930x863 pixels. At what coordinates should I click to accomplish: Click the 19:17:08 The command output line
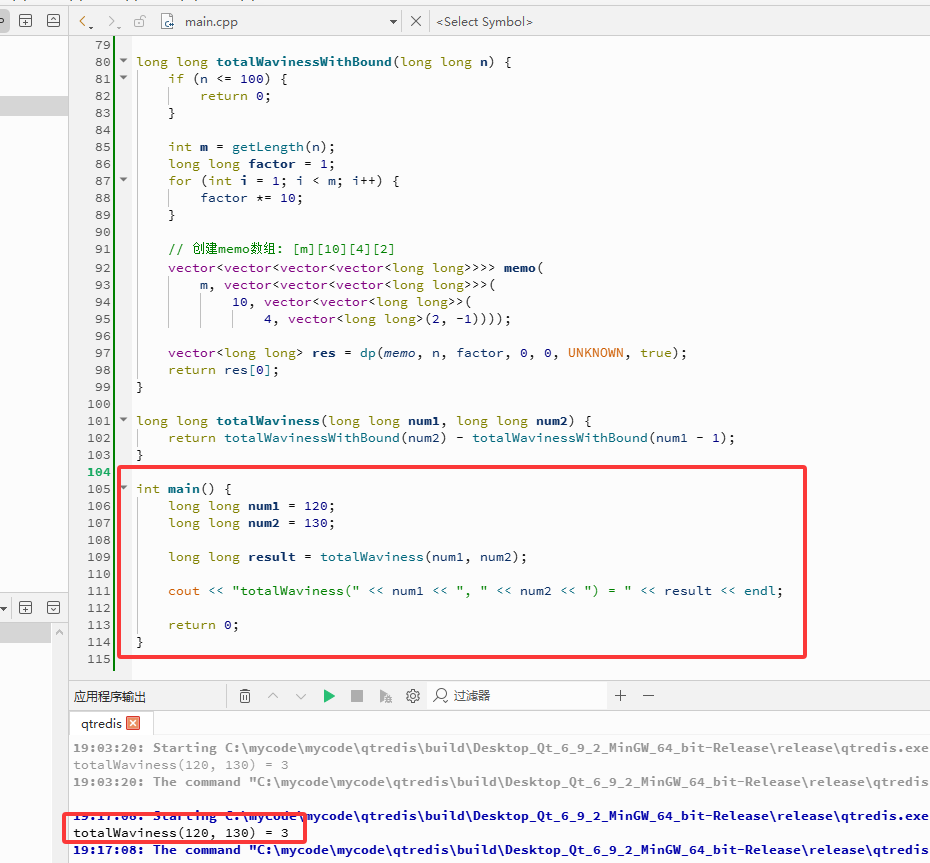[501, 850]
